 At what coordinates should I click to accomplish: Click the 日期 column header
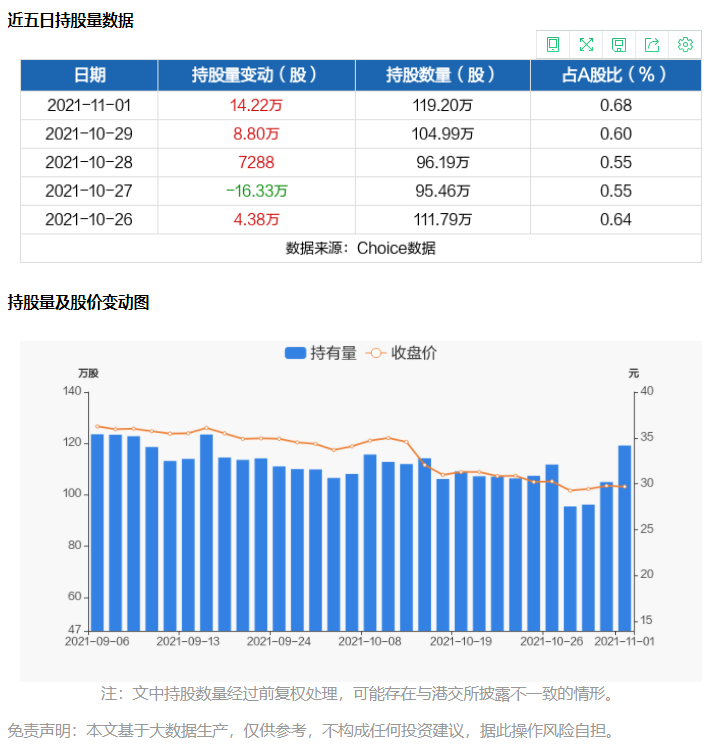tap(89, 75)
